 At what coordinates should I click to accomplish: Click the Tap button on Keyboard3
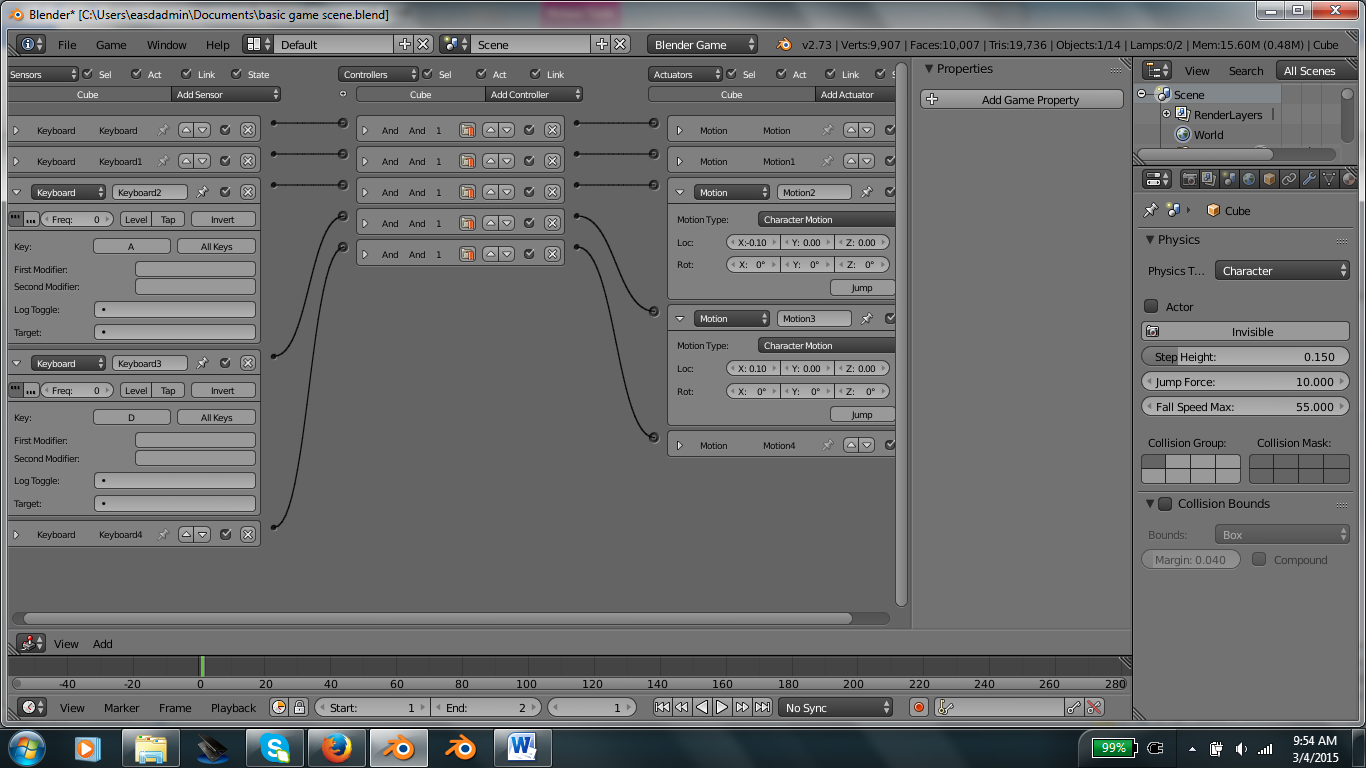(x=168, y=390)
